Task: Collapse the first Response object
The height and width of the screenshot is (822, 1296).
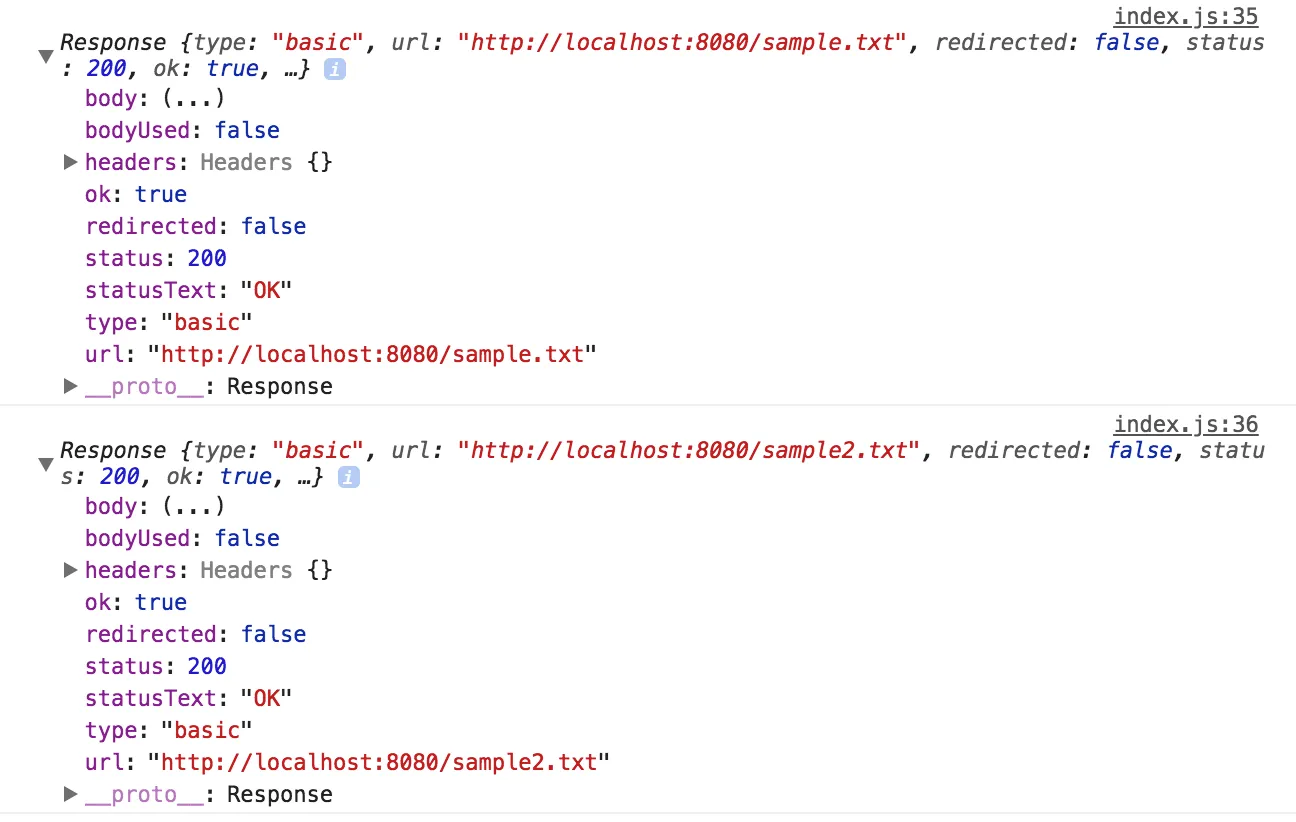Action: (46, 57)
